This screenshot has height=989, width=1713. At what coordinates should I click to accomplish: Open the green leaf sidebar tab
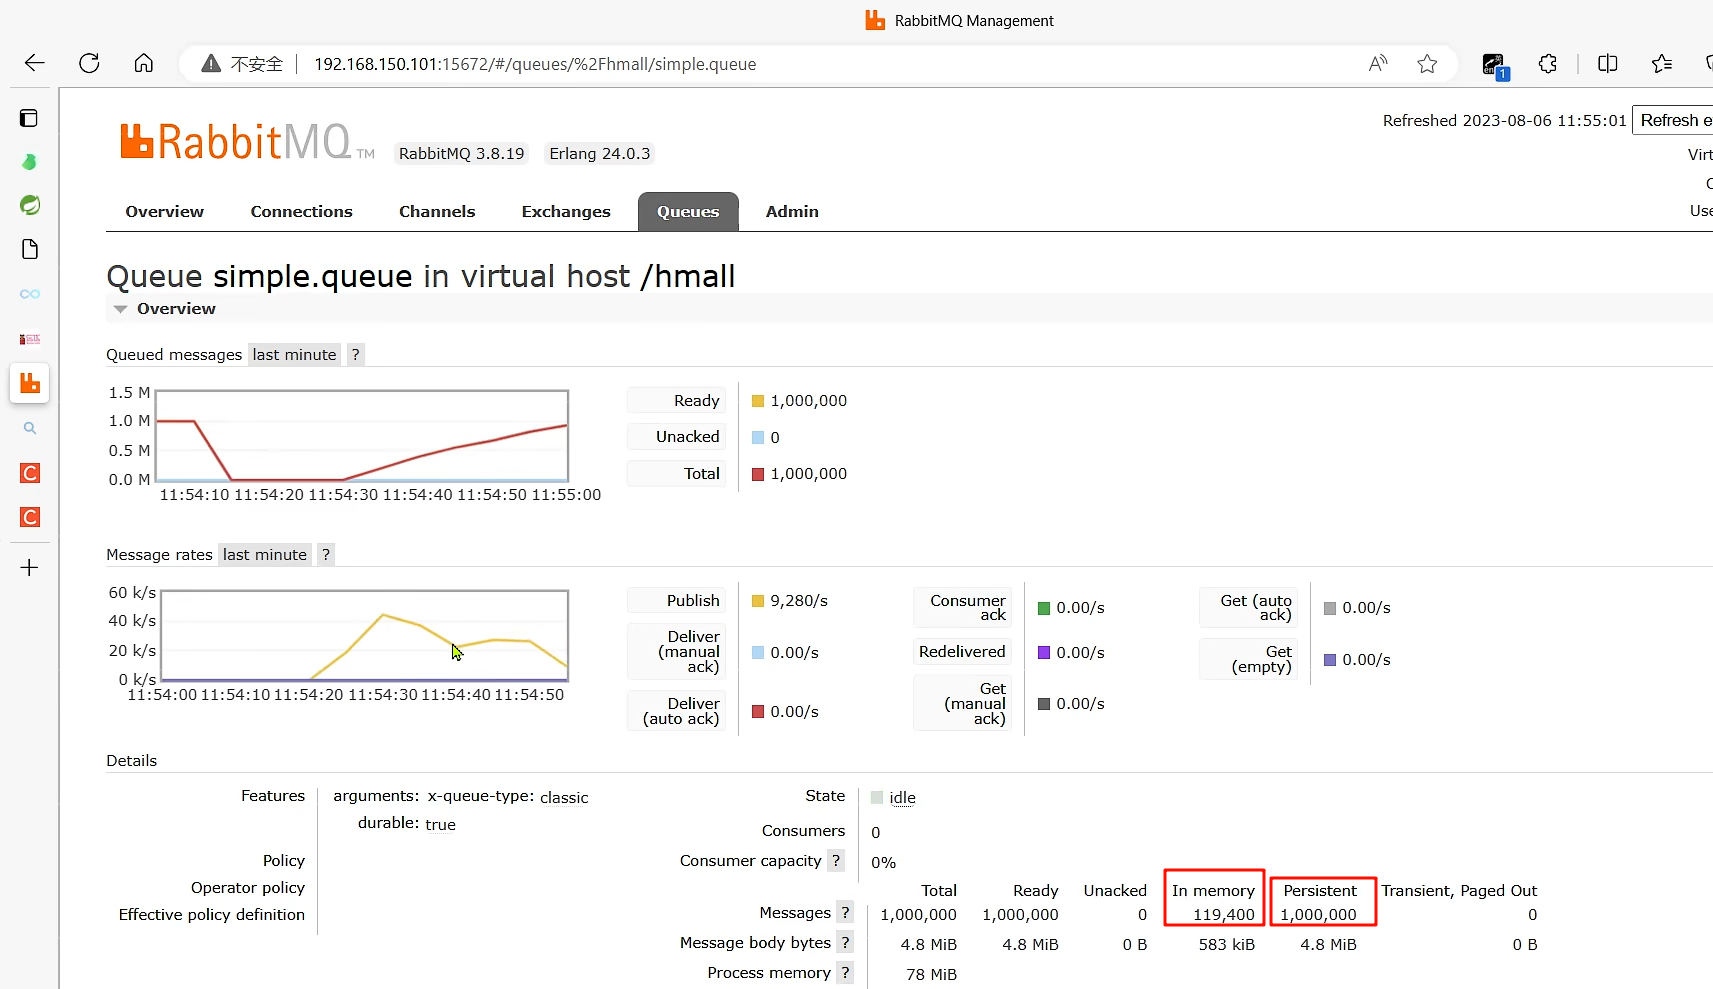tap(29, 161)
